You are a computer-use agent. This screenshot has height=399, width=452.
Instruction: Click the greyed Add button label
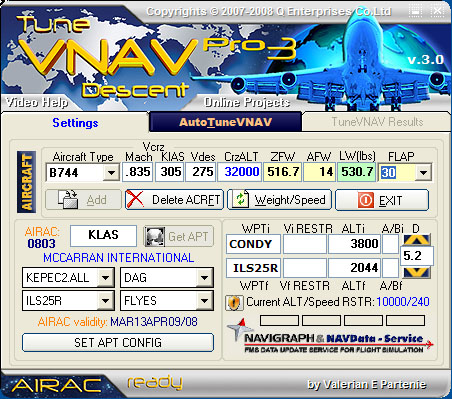tap(96, 200)
